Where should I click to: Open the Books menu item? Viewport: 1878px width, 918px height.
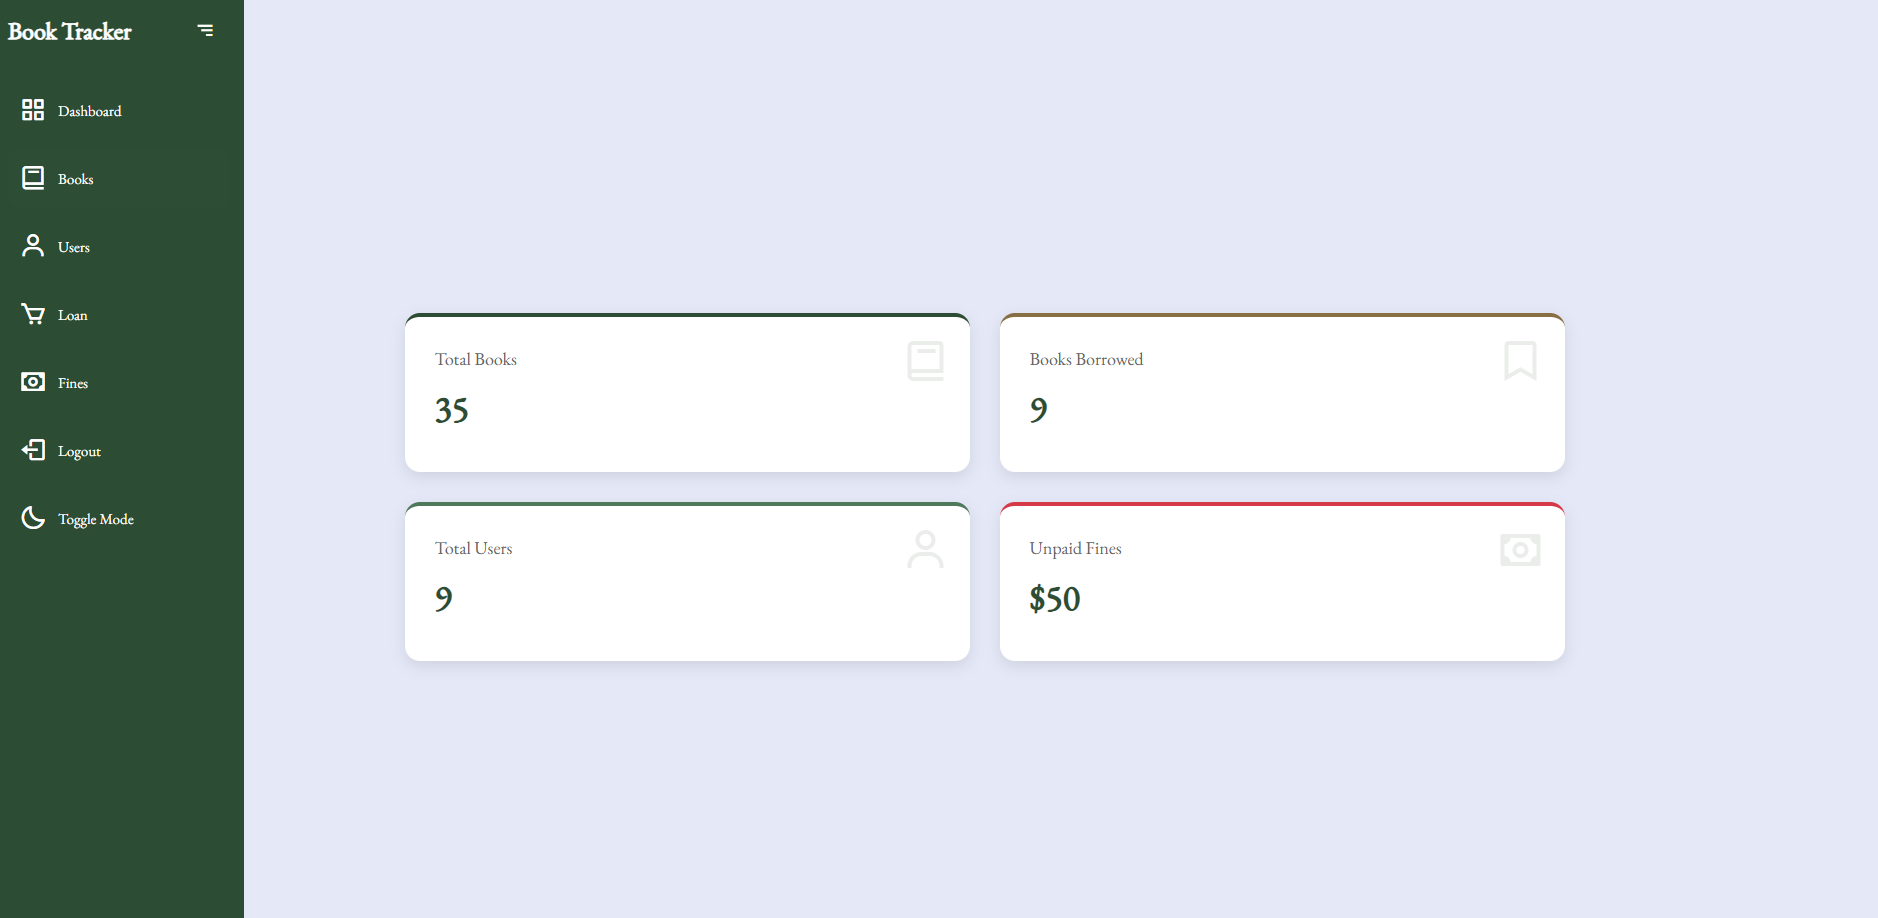[x=76, y=180]
